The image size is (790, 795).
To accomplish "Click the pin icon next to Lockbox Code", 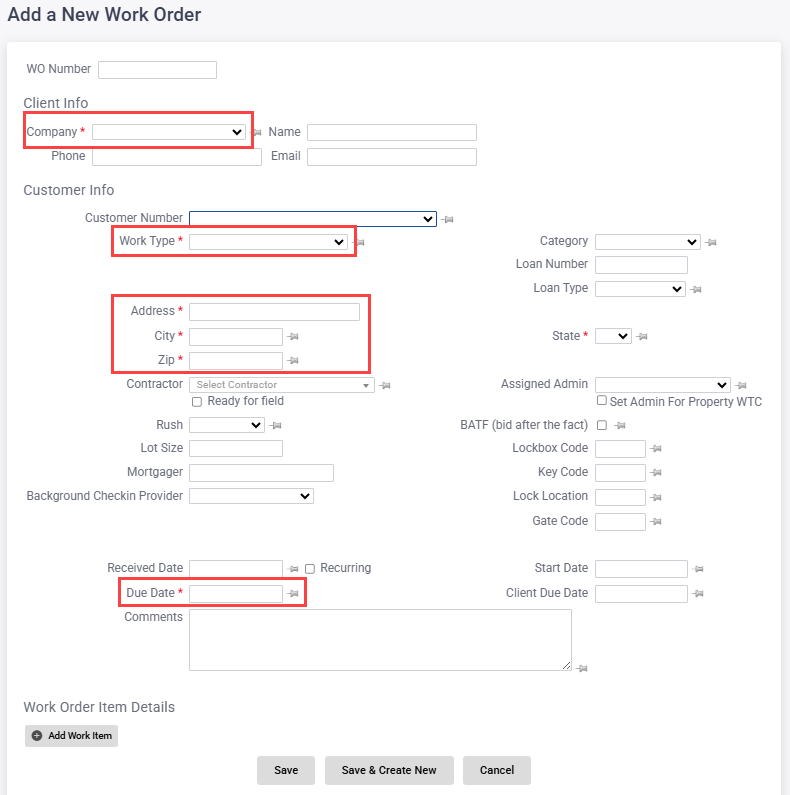I will click(x=657, y=449).
